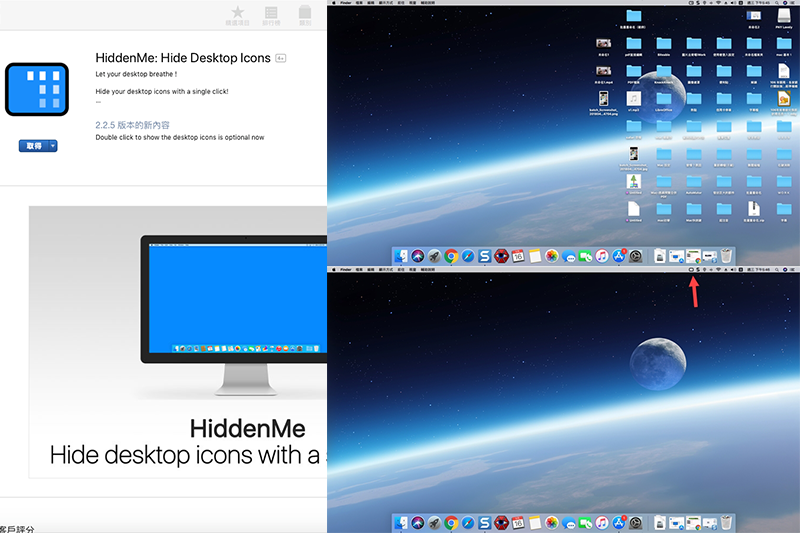800x533 pixels.
Task: Open Chrome in the upper desktop dock
Action: point(451,256)
